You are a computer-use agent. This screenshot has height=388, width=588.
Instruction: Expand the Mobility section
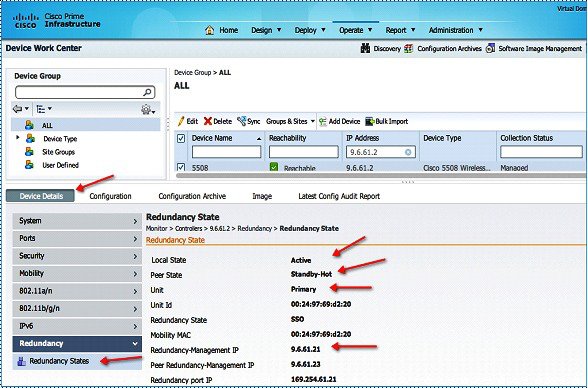click(77, 274)
